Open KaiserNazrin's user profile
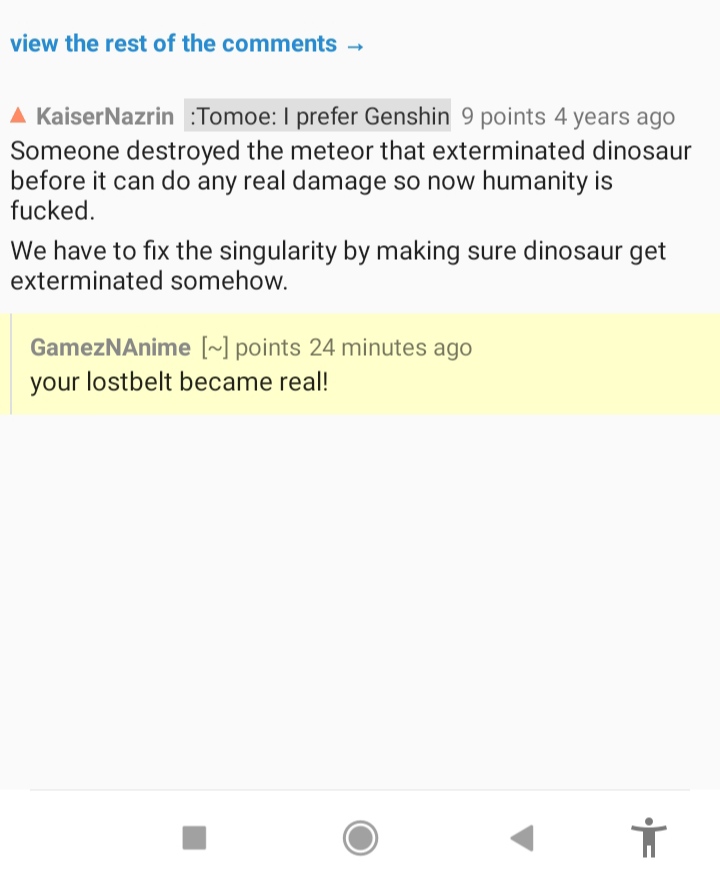Screen dimensions: 720x885 point(105,117)
